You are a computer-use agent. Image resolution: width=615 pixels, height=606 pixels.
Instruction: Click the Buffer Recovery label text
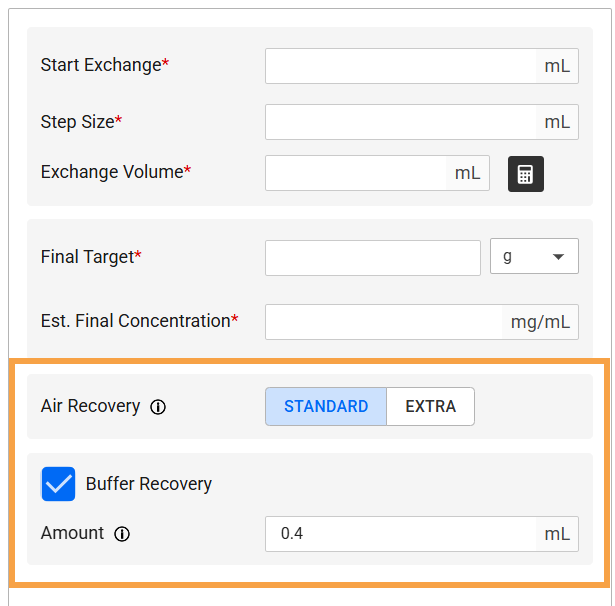149,484
